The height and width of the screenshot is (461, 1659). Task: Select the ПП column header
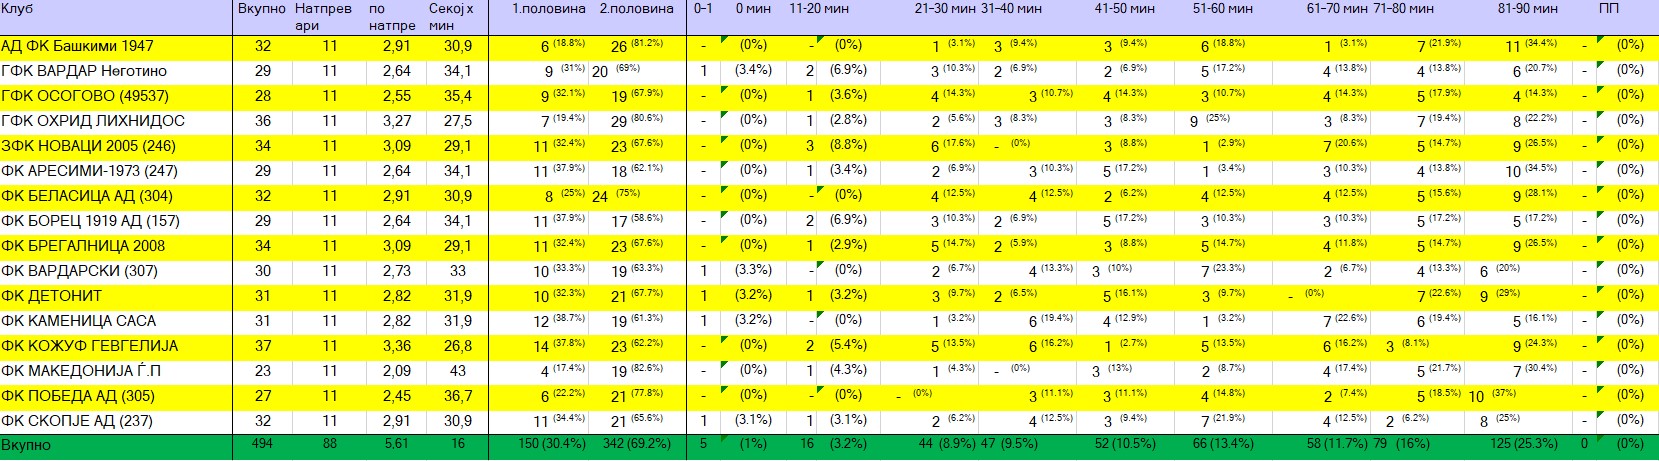[1609, 9]
